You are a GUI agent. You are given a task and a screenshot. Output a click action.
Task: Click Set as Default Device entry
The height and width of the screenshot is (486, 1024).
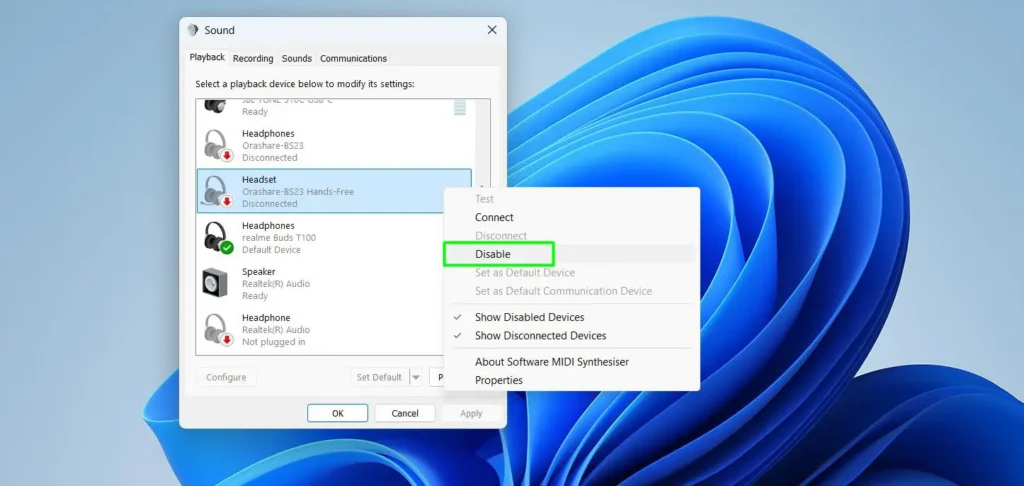(524, 272)
